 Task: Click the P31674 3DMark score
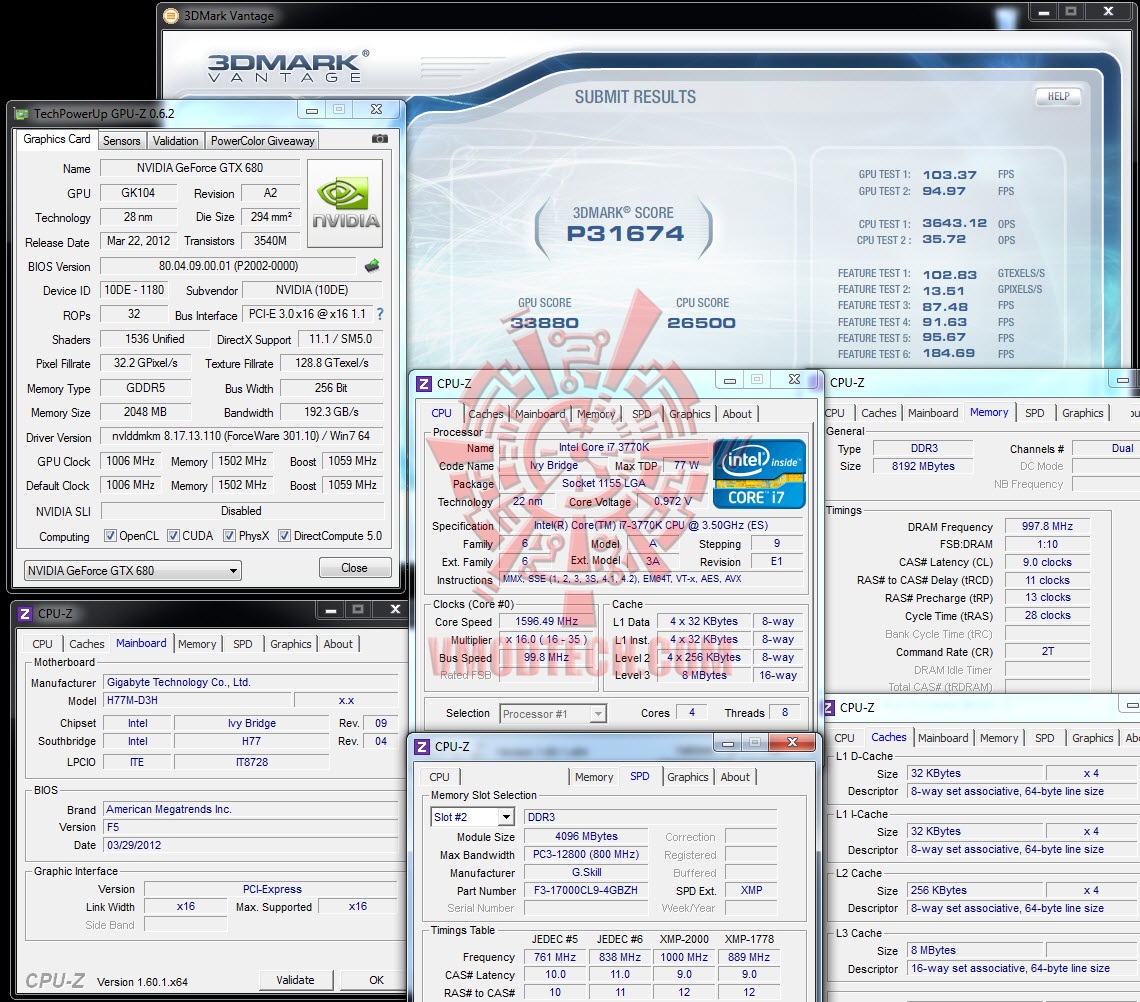[x=625, y=233]
